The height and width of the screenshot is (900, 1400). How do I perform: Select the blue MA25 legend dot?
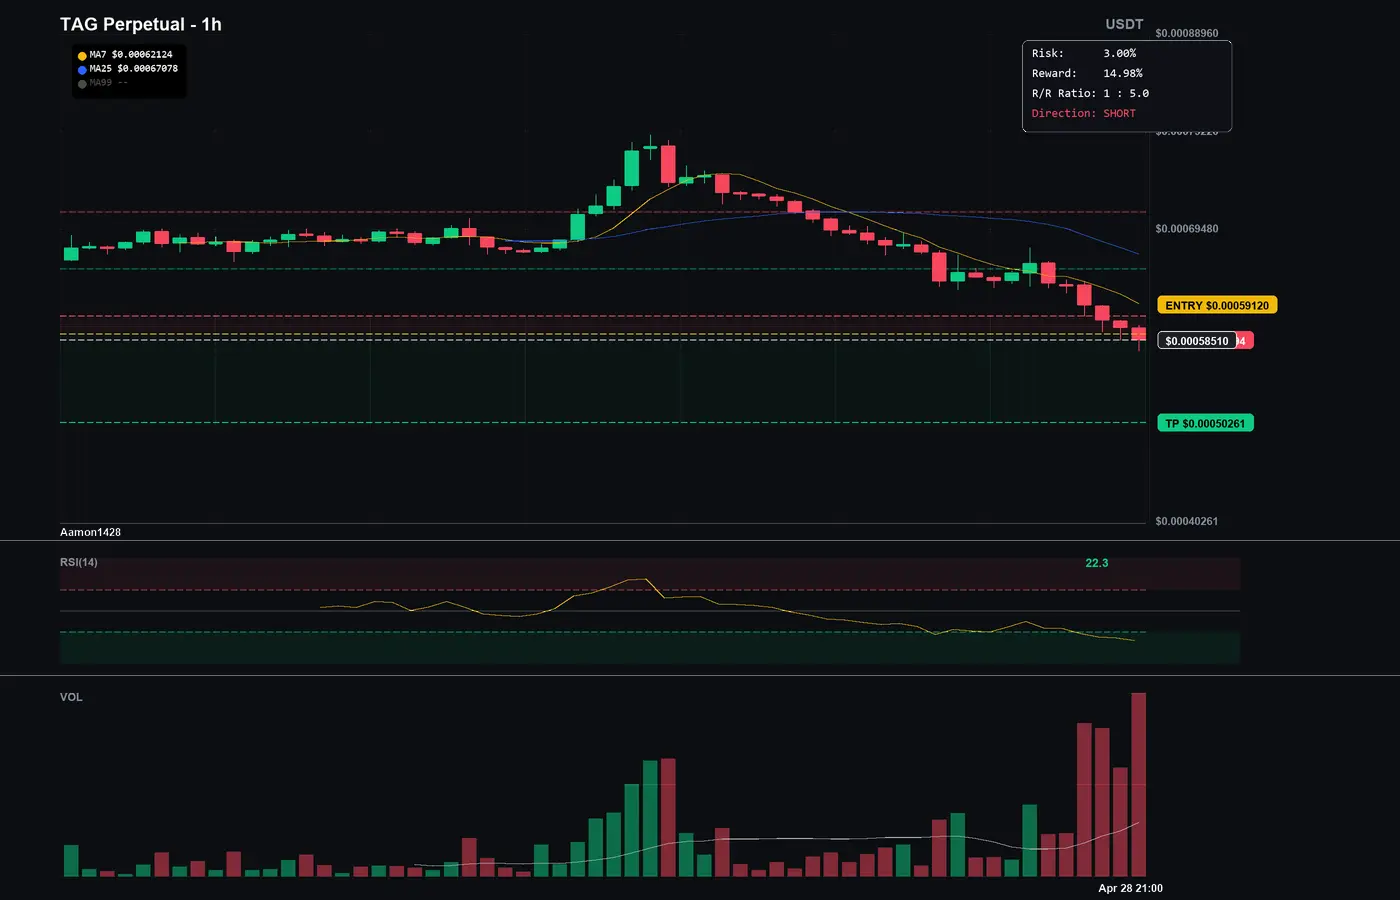pyautogui.click(x=82, y=70)
